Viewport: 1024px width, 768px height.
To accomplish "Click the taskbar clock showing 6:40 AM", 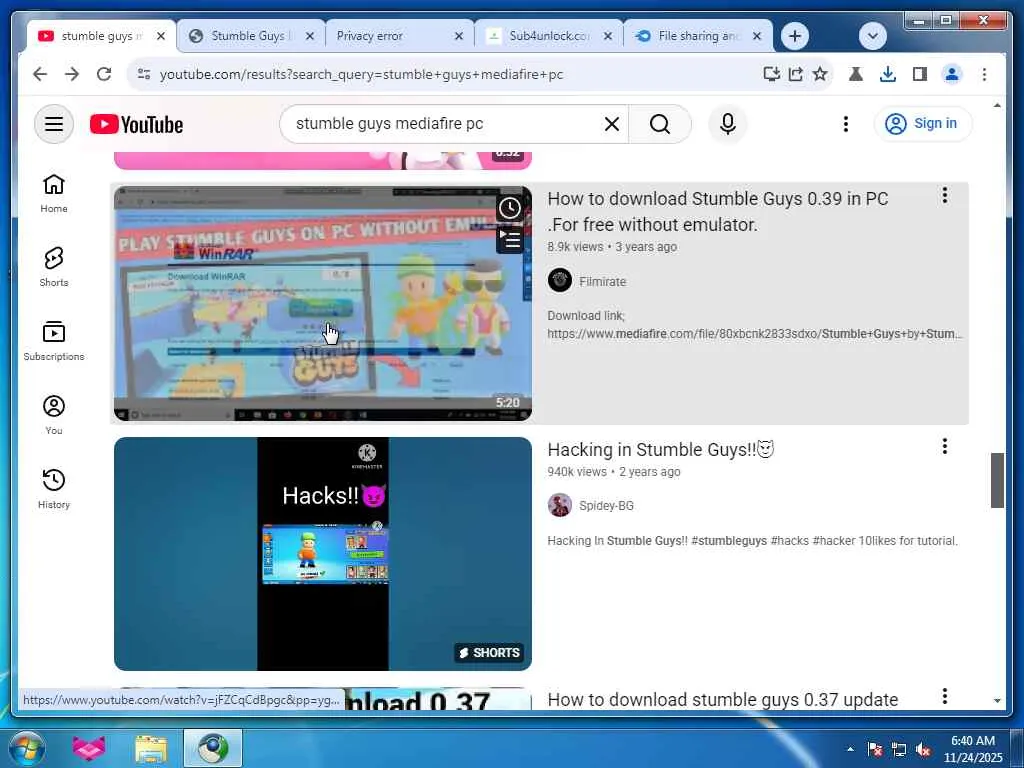I will tap(972, 749).
